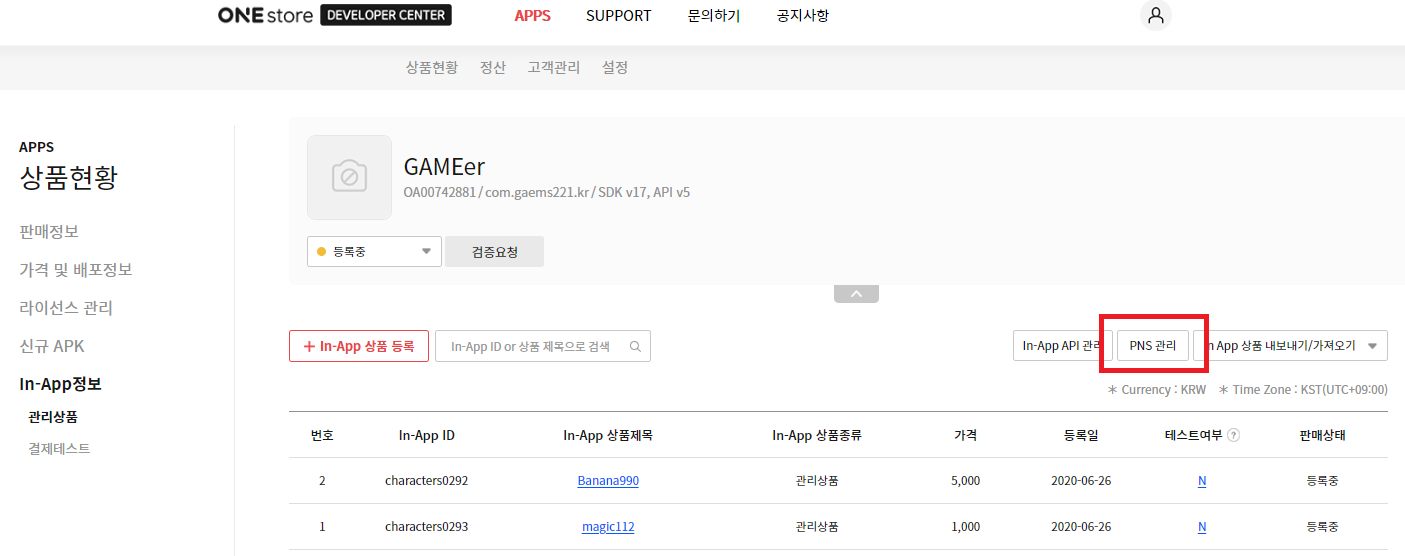
Task: Open the APPS top menu
Action: 532,16
